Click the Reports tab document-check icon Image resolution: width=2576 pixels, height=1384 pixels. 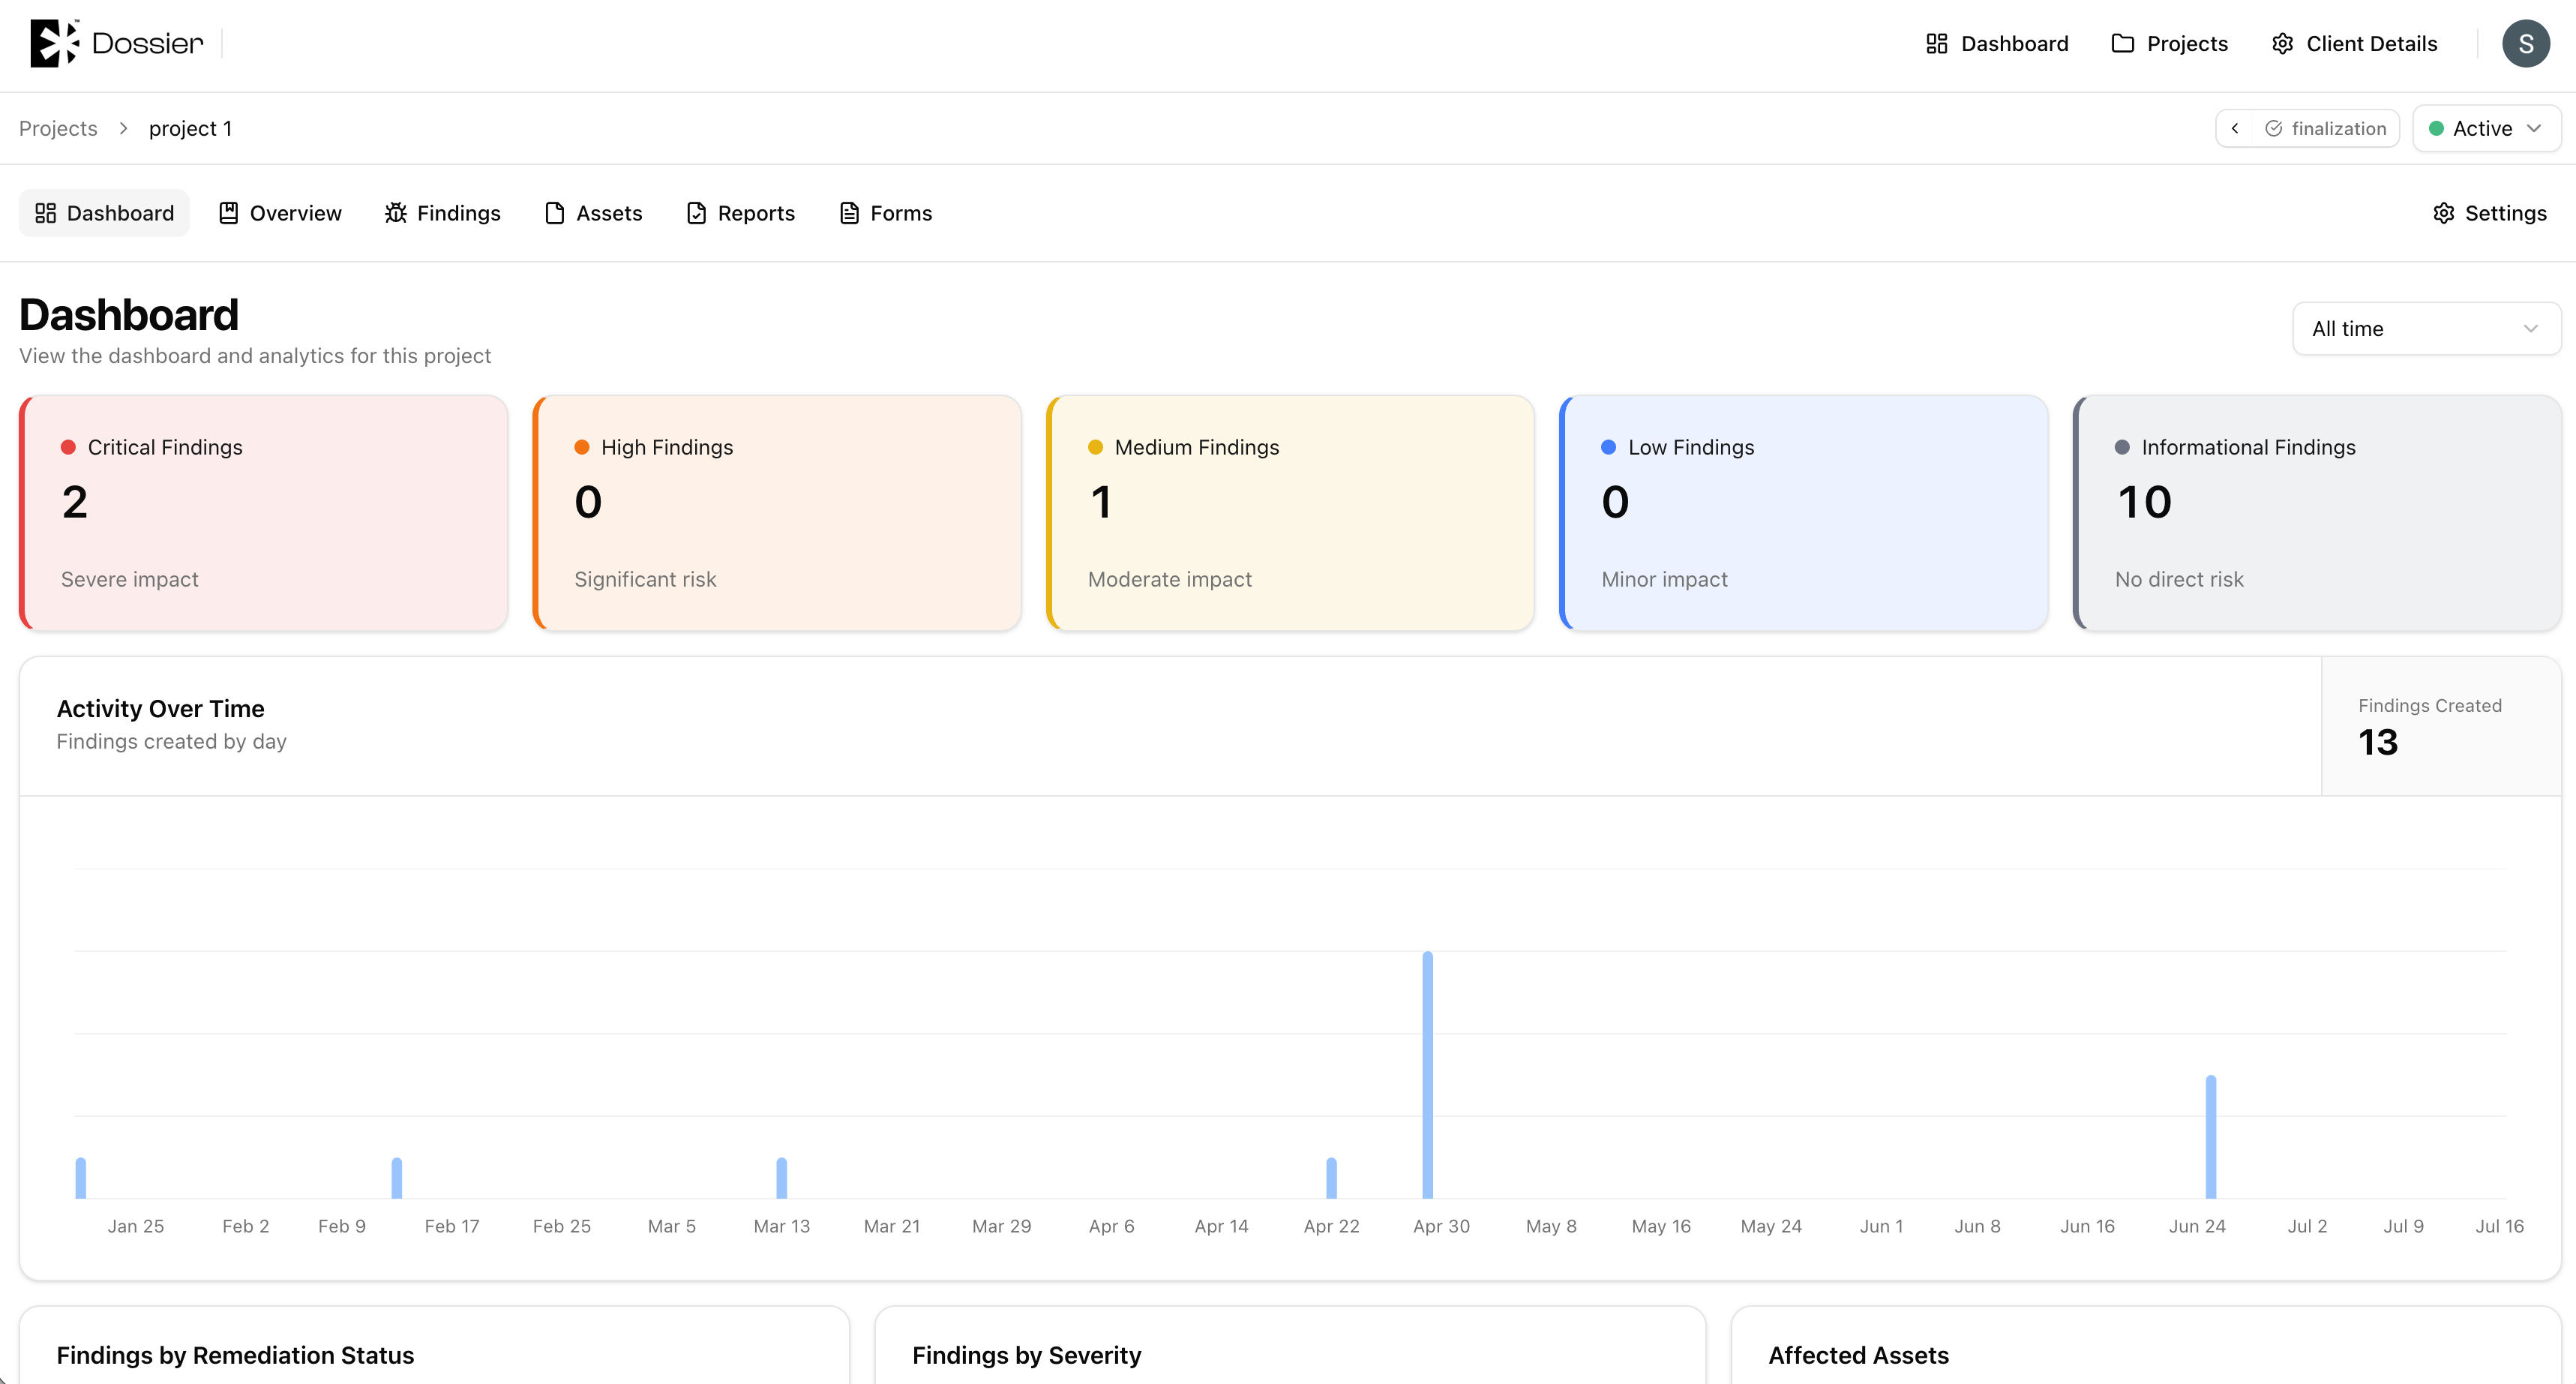[696, 213]
